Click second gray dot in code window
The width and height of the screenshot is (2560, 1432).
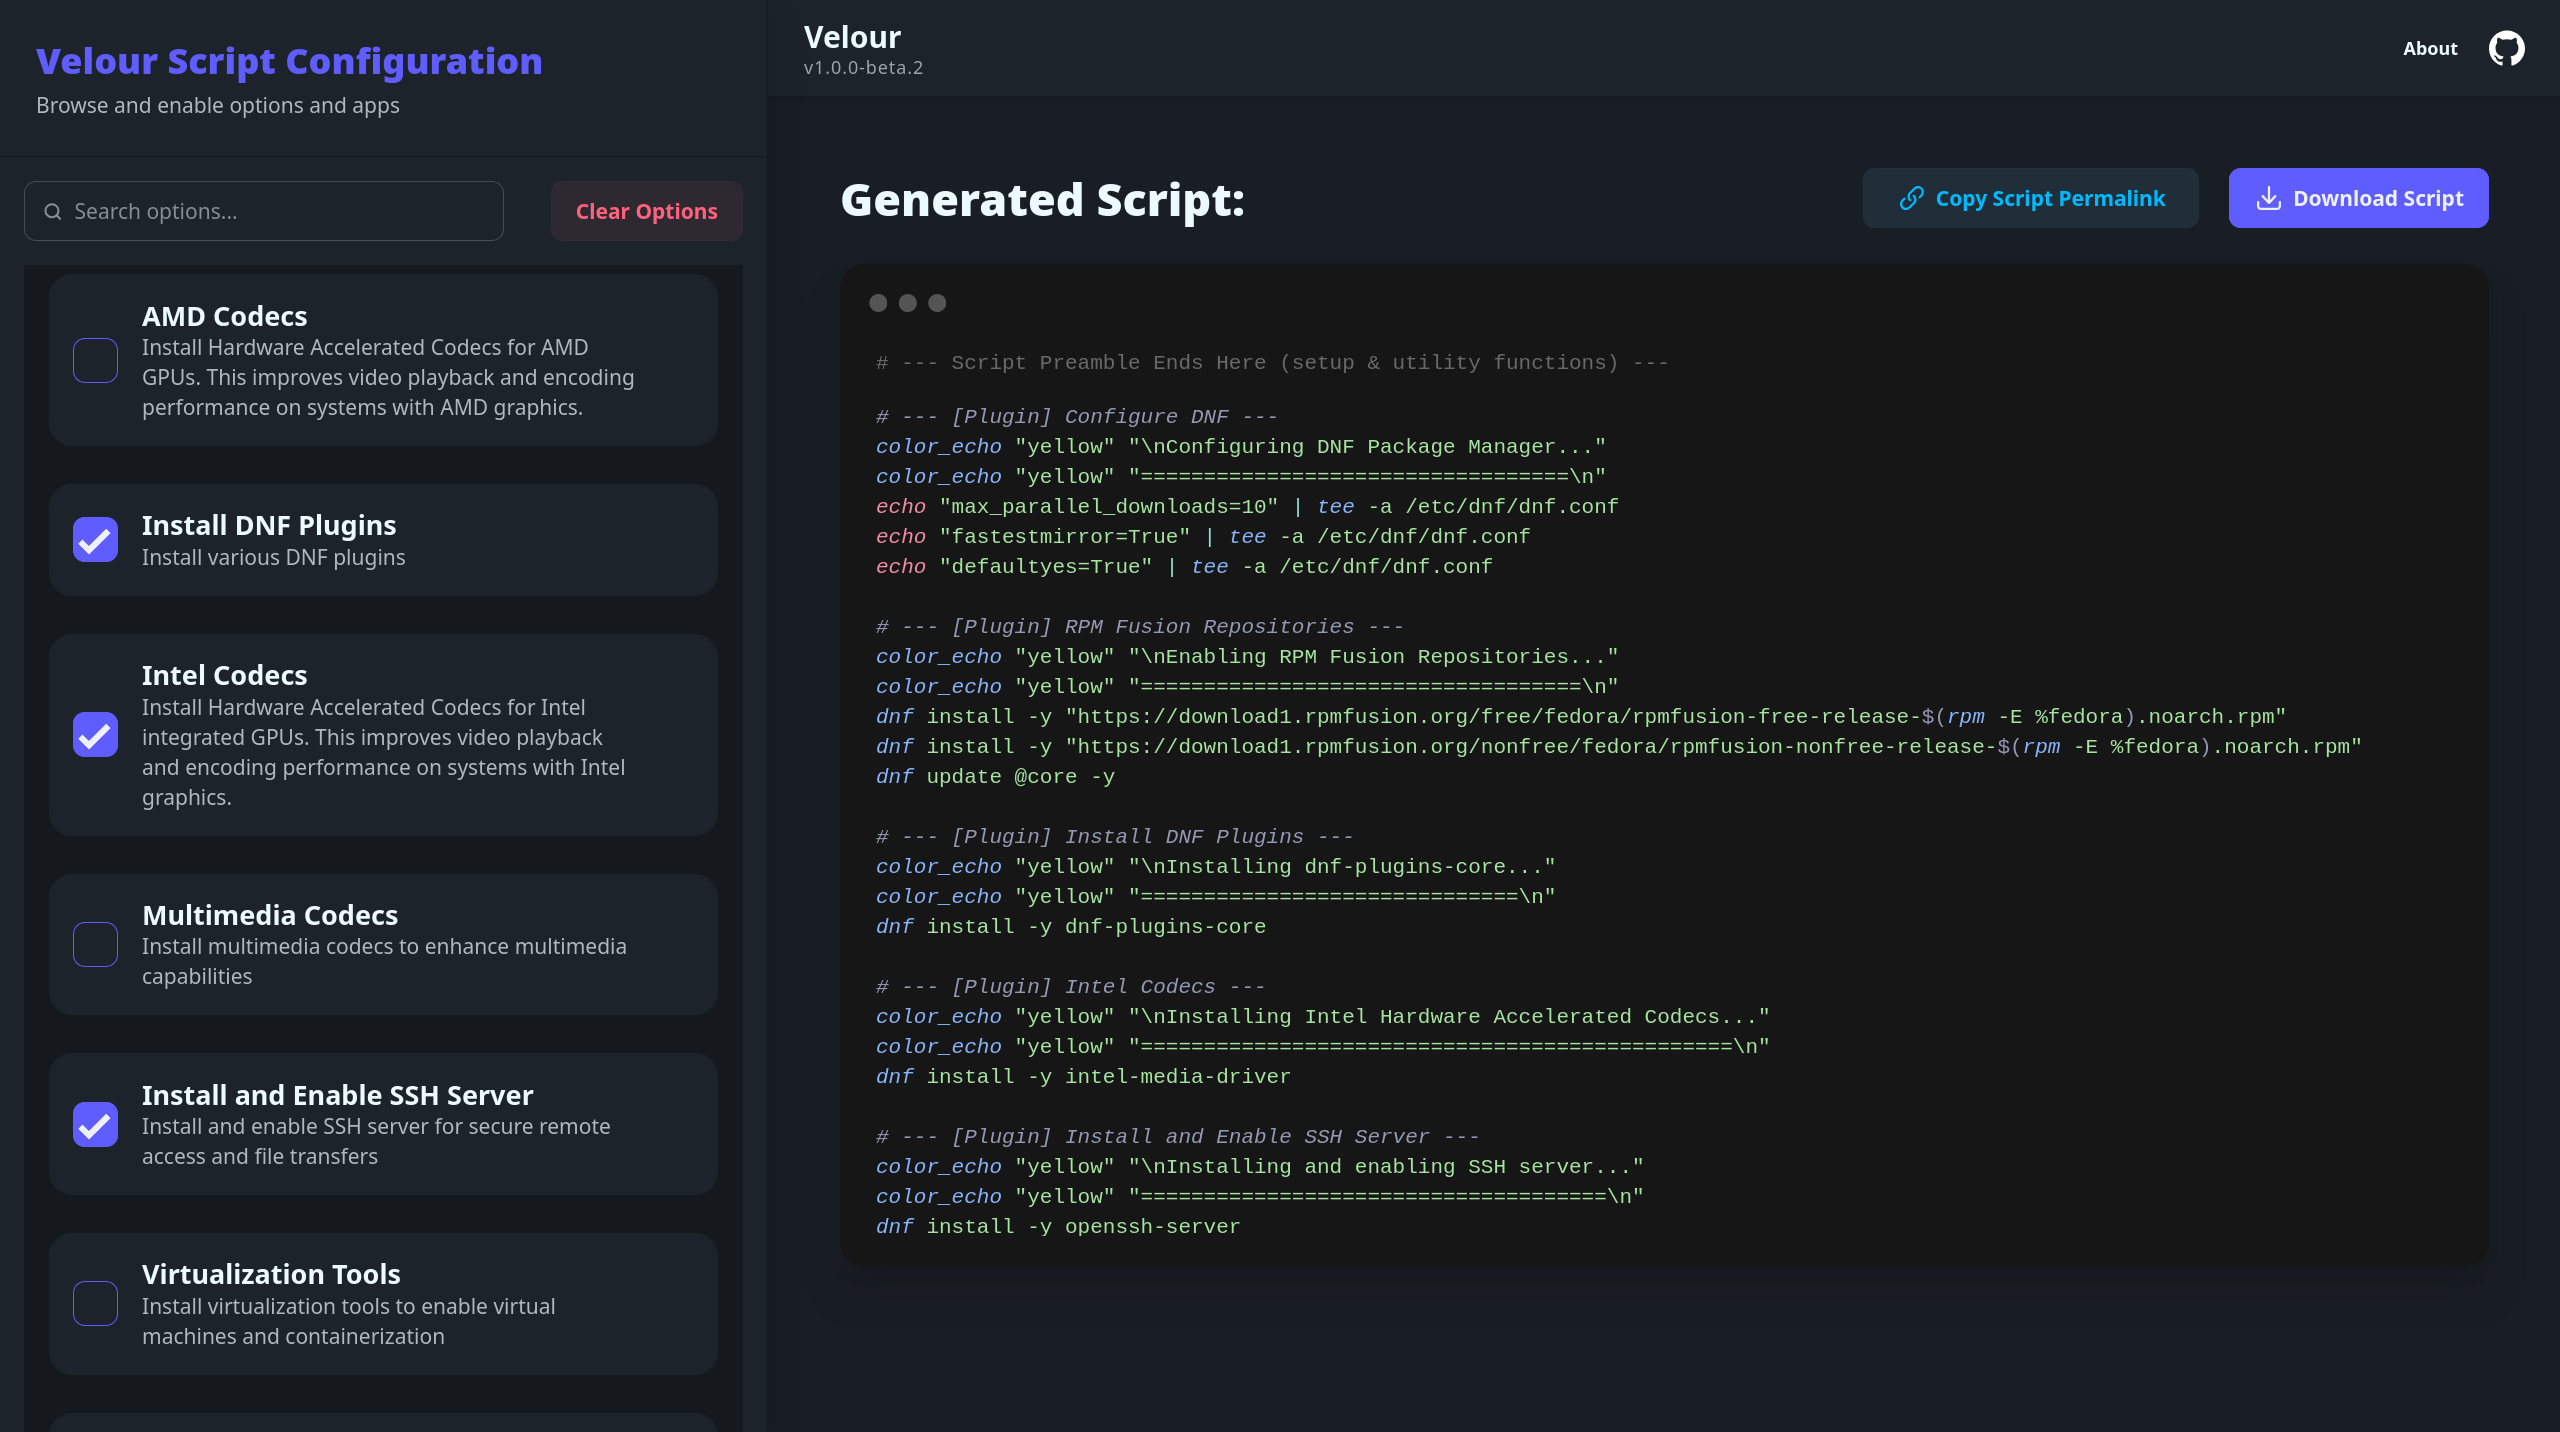908,303
